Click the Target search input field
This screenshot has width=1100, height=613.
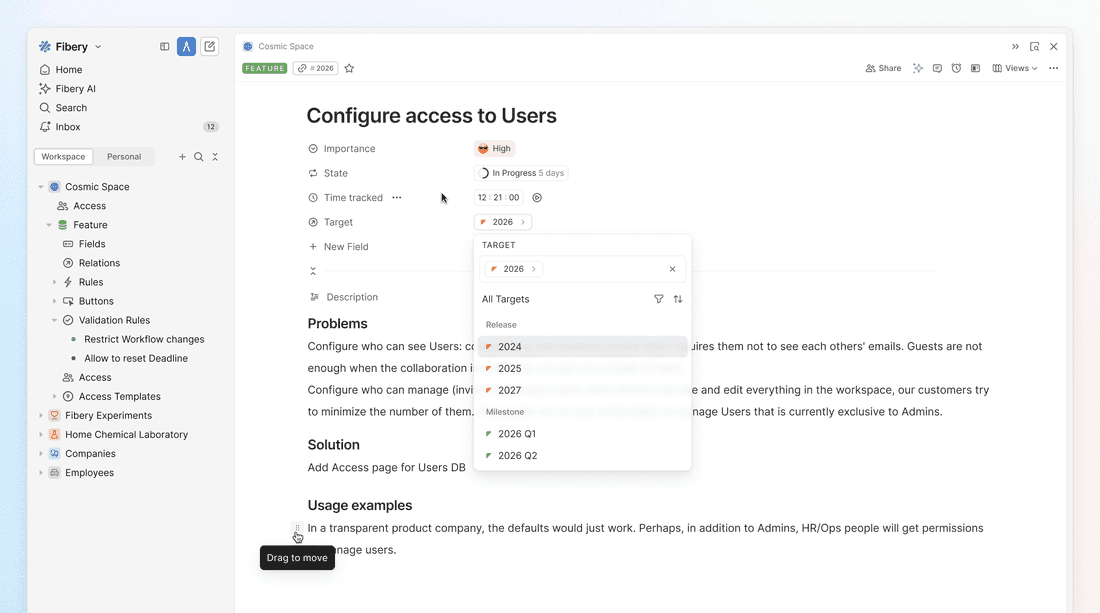pos(600,269)
